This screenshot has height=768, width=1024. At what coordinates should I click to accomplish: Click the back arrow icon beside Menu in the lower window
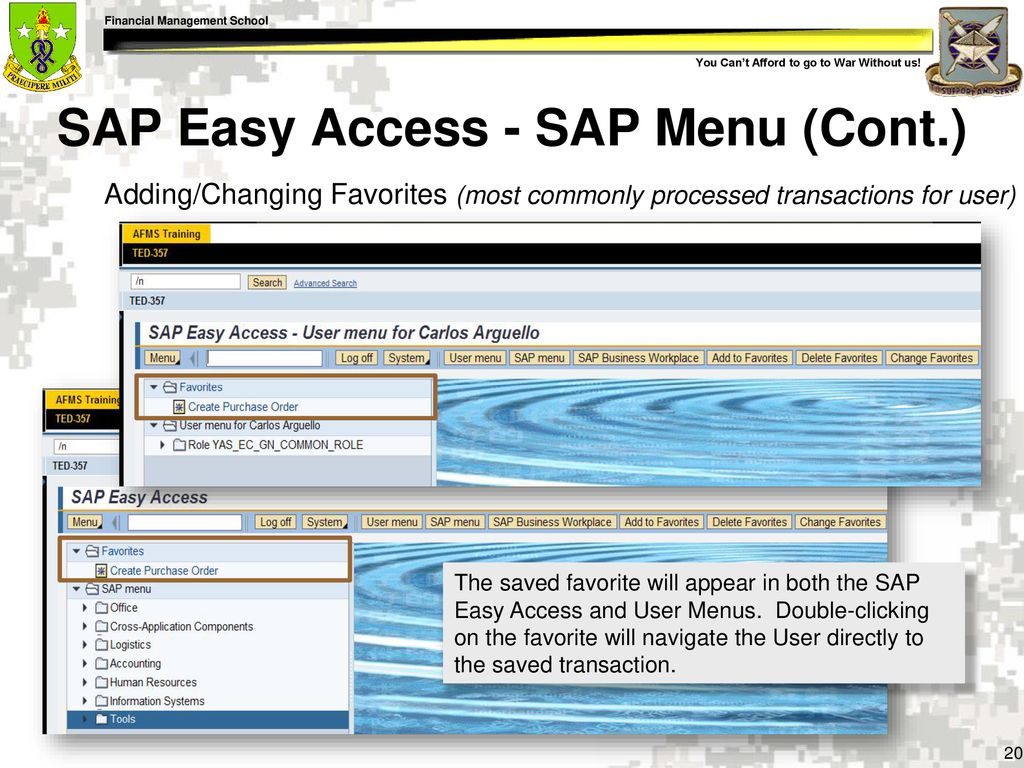[x=116, y=522]
